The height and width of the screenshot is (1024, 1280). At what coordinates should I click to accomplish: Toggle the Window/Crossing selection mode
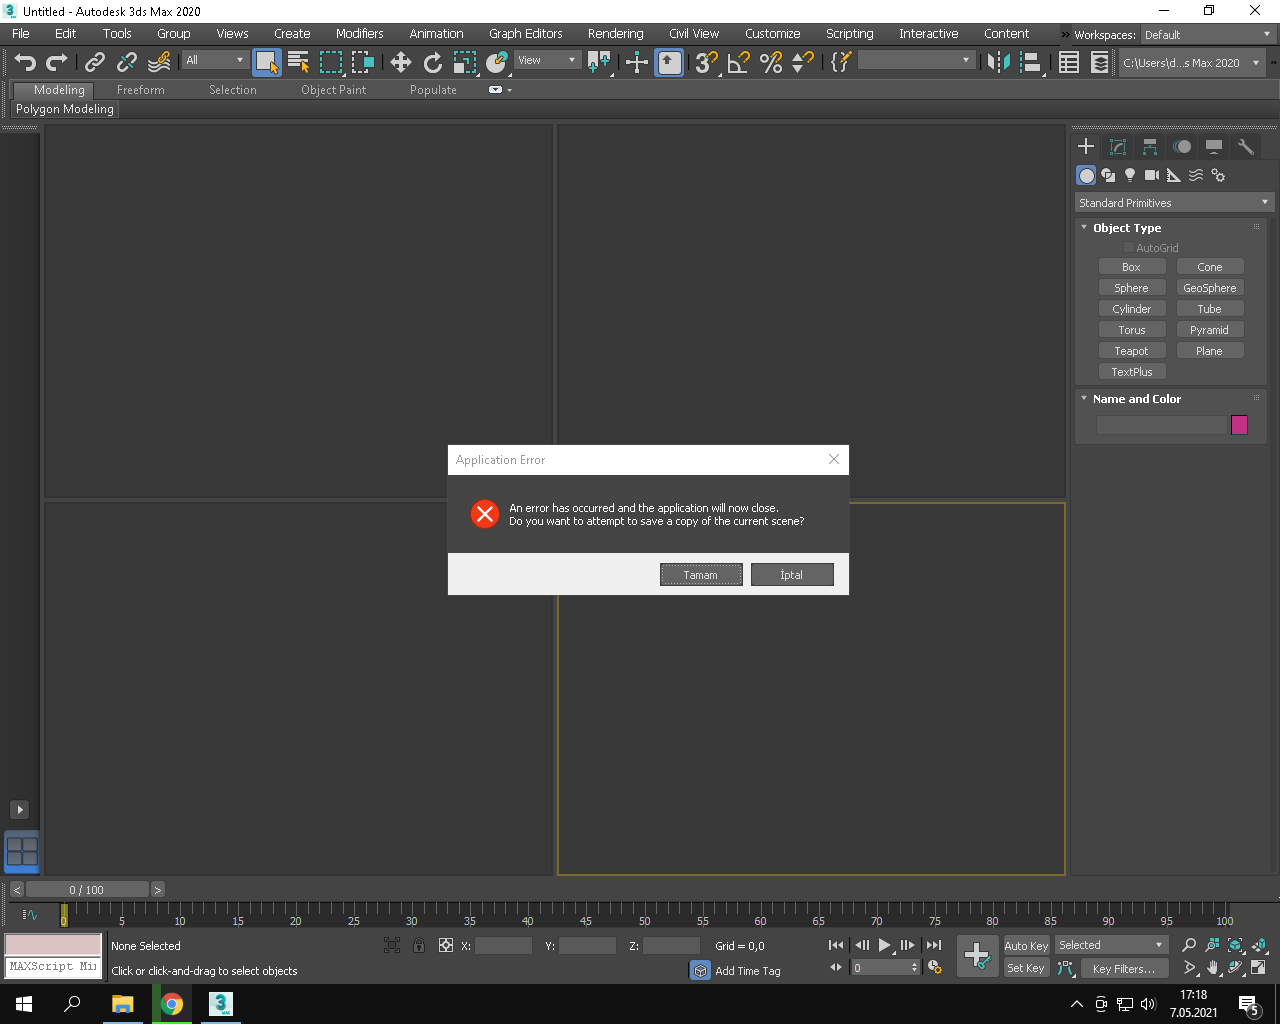pyautogui.click(x=363, y=63)
